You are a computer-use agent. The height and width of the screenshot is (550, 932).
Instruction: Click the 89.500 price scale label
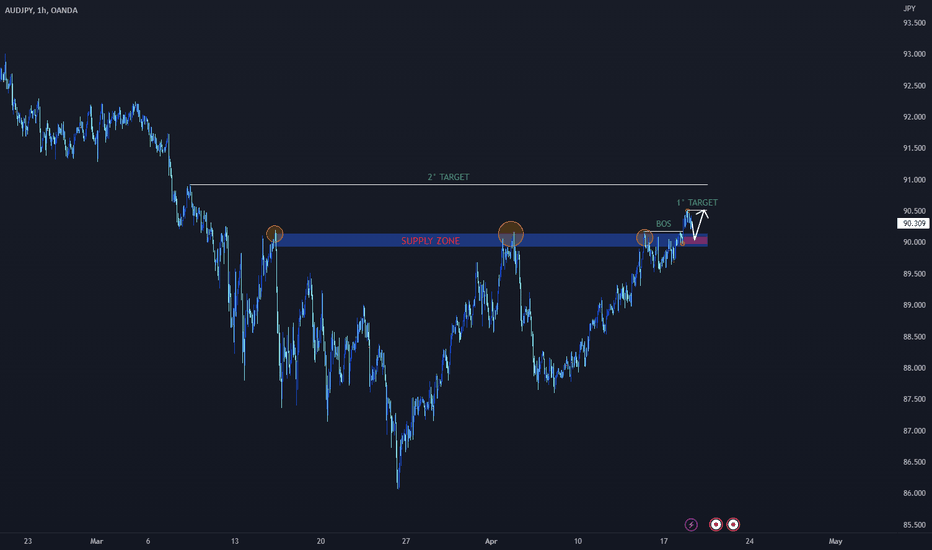(x=914, y=274)
